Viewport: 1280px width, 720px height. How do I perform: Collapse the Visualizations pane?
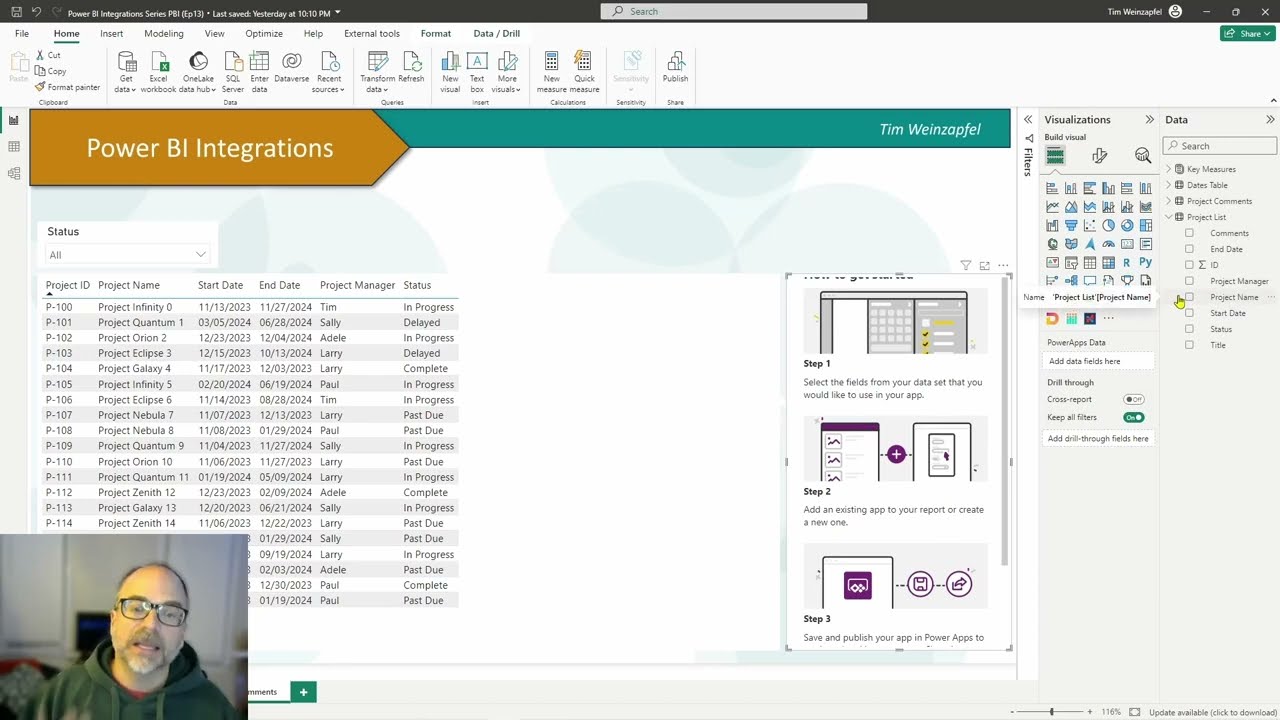[1149, 120]
